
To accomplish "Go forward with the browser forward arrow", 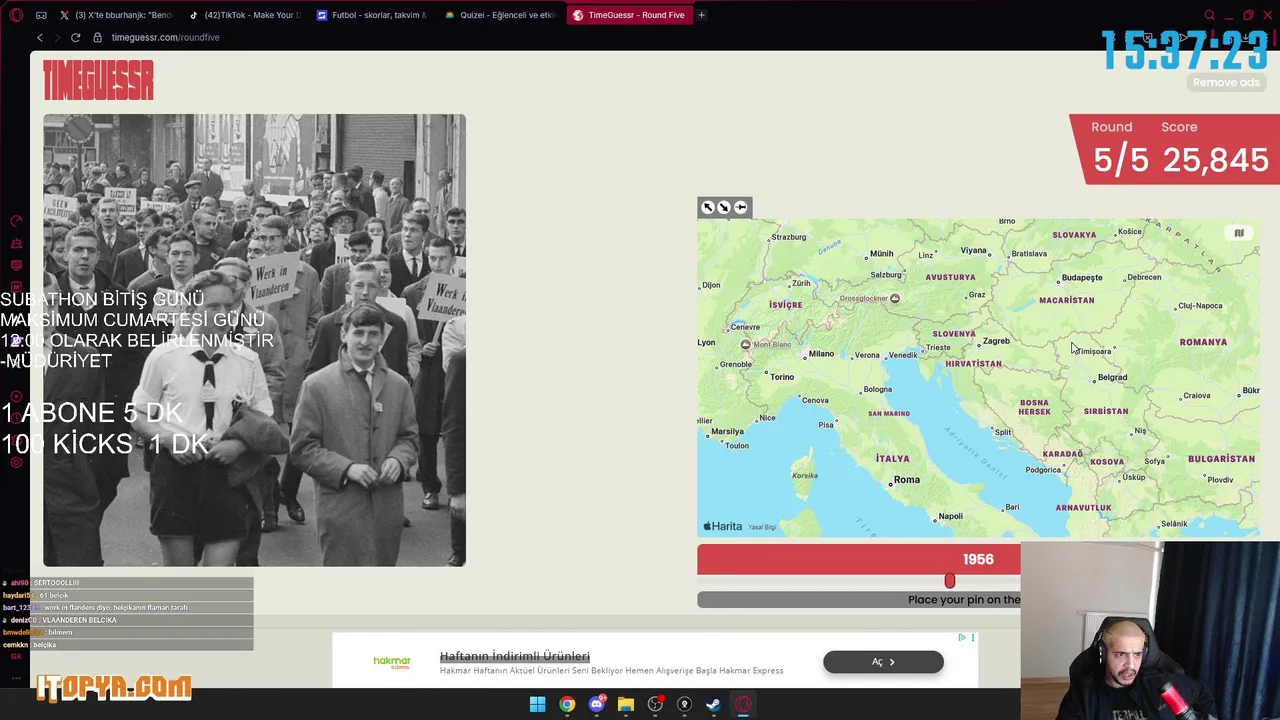I will (x=57, y=37).
